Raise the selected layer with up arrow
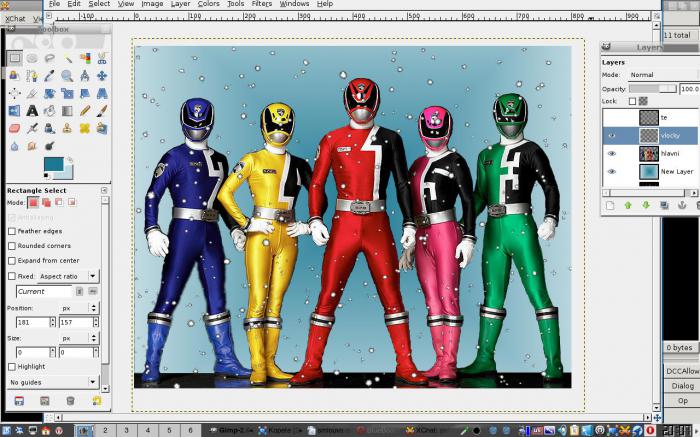 (628, 206)
